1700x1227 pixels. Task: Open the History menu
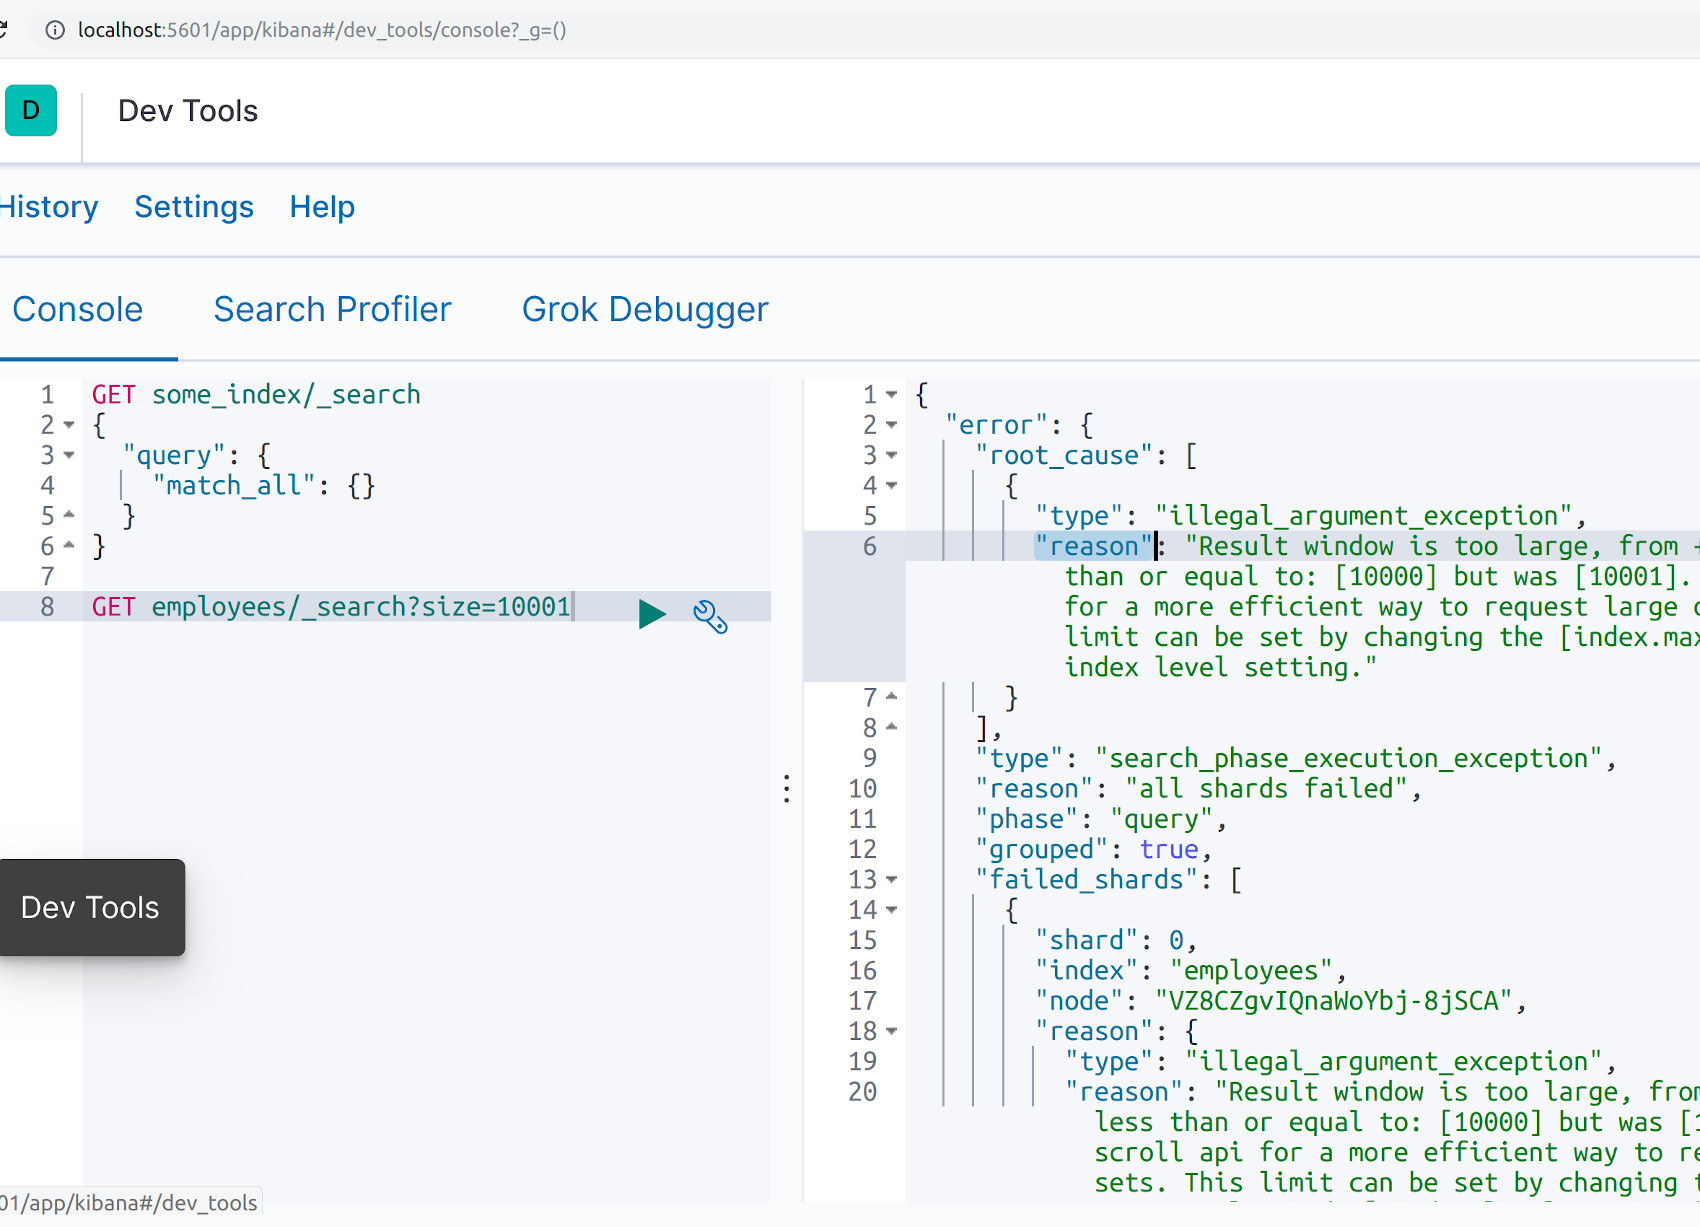tap(48, 207)
